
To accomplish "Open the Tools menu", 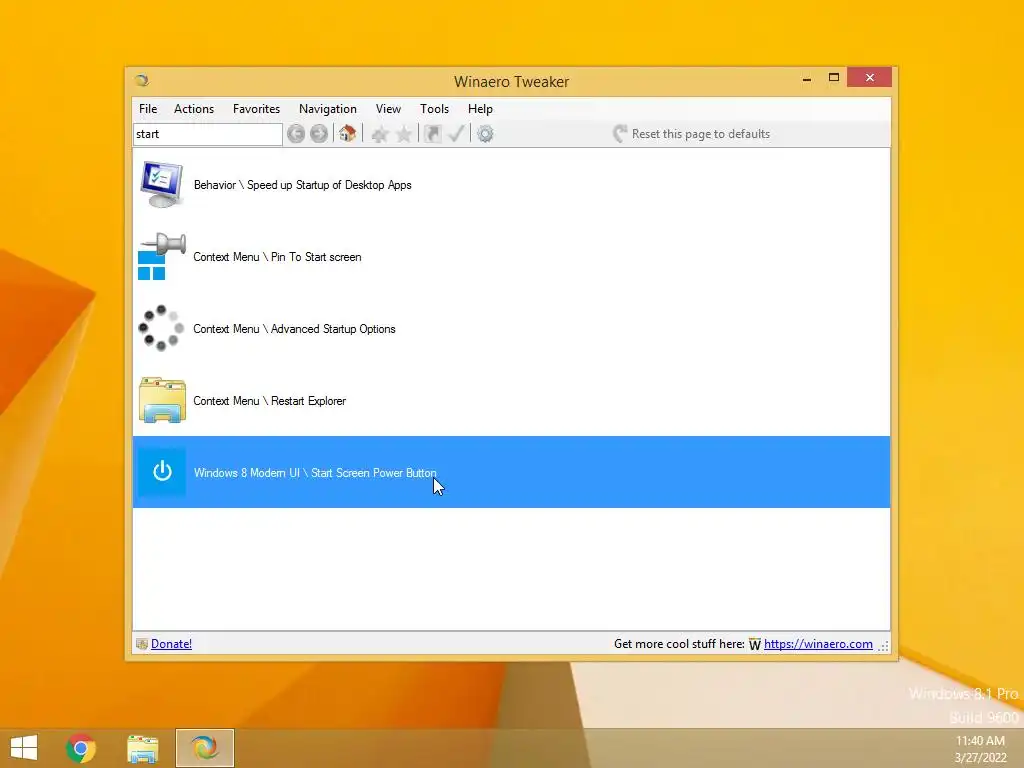I will point(434,109).
